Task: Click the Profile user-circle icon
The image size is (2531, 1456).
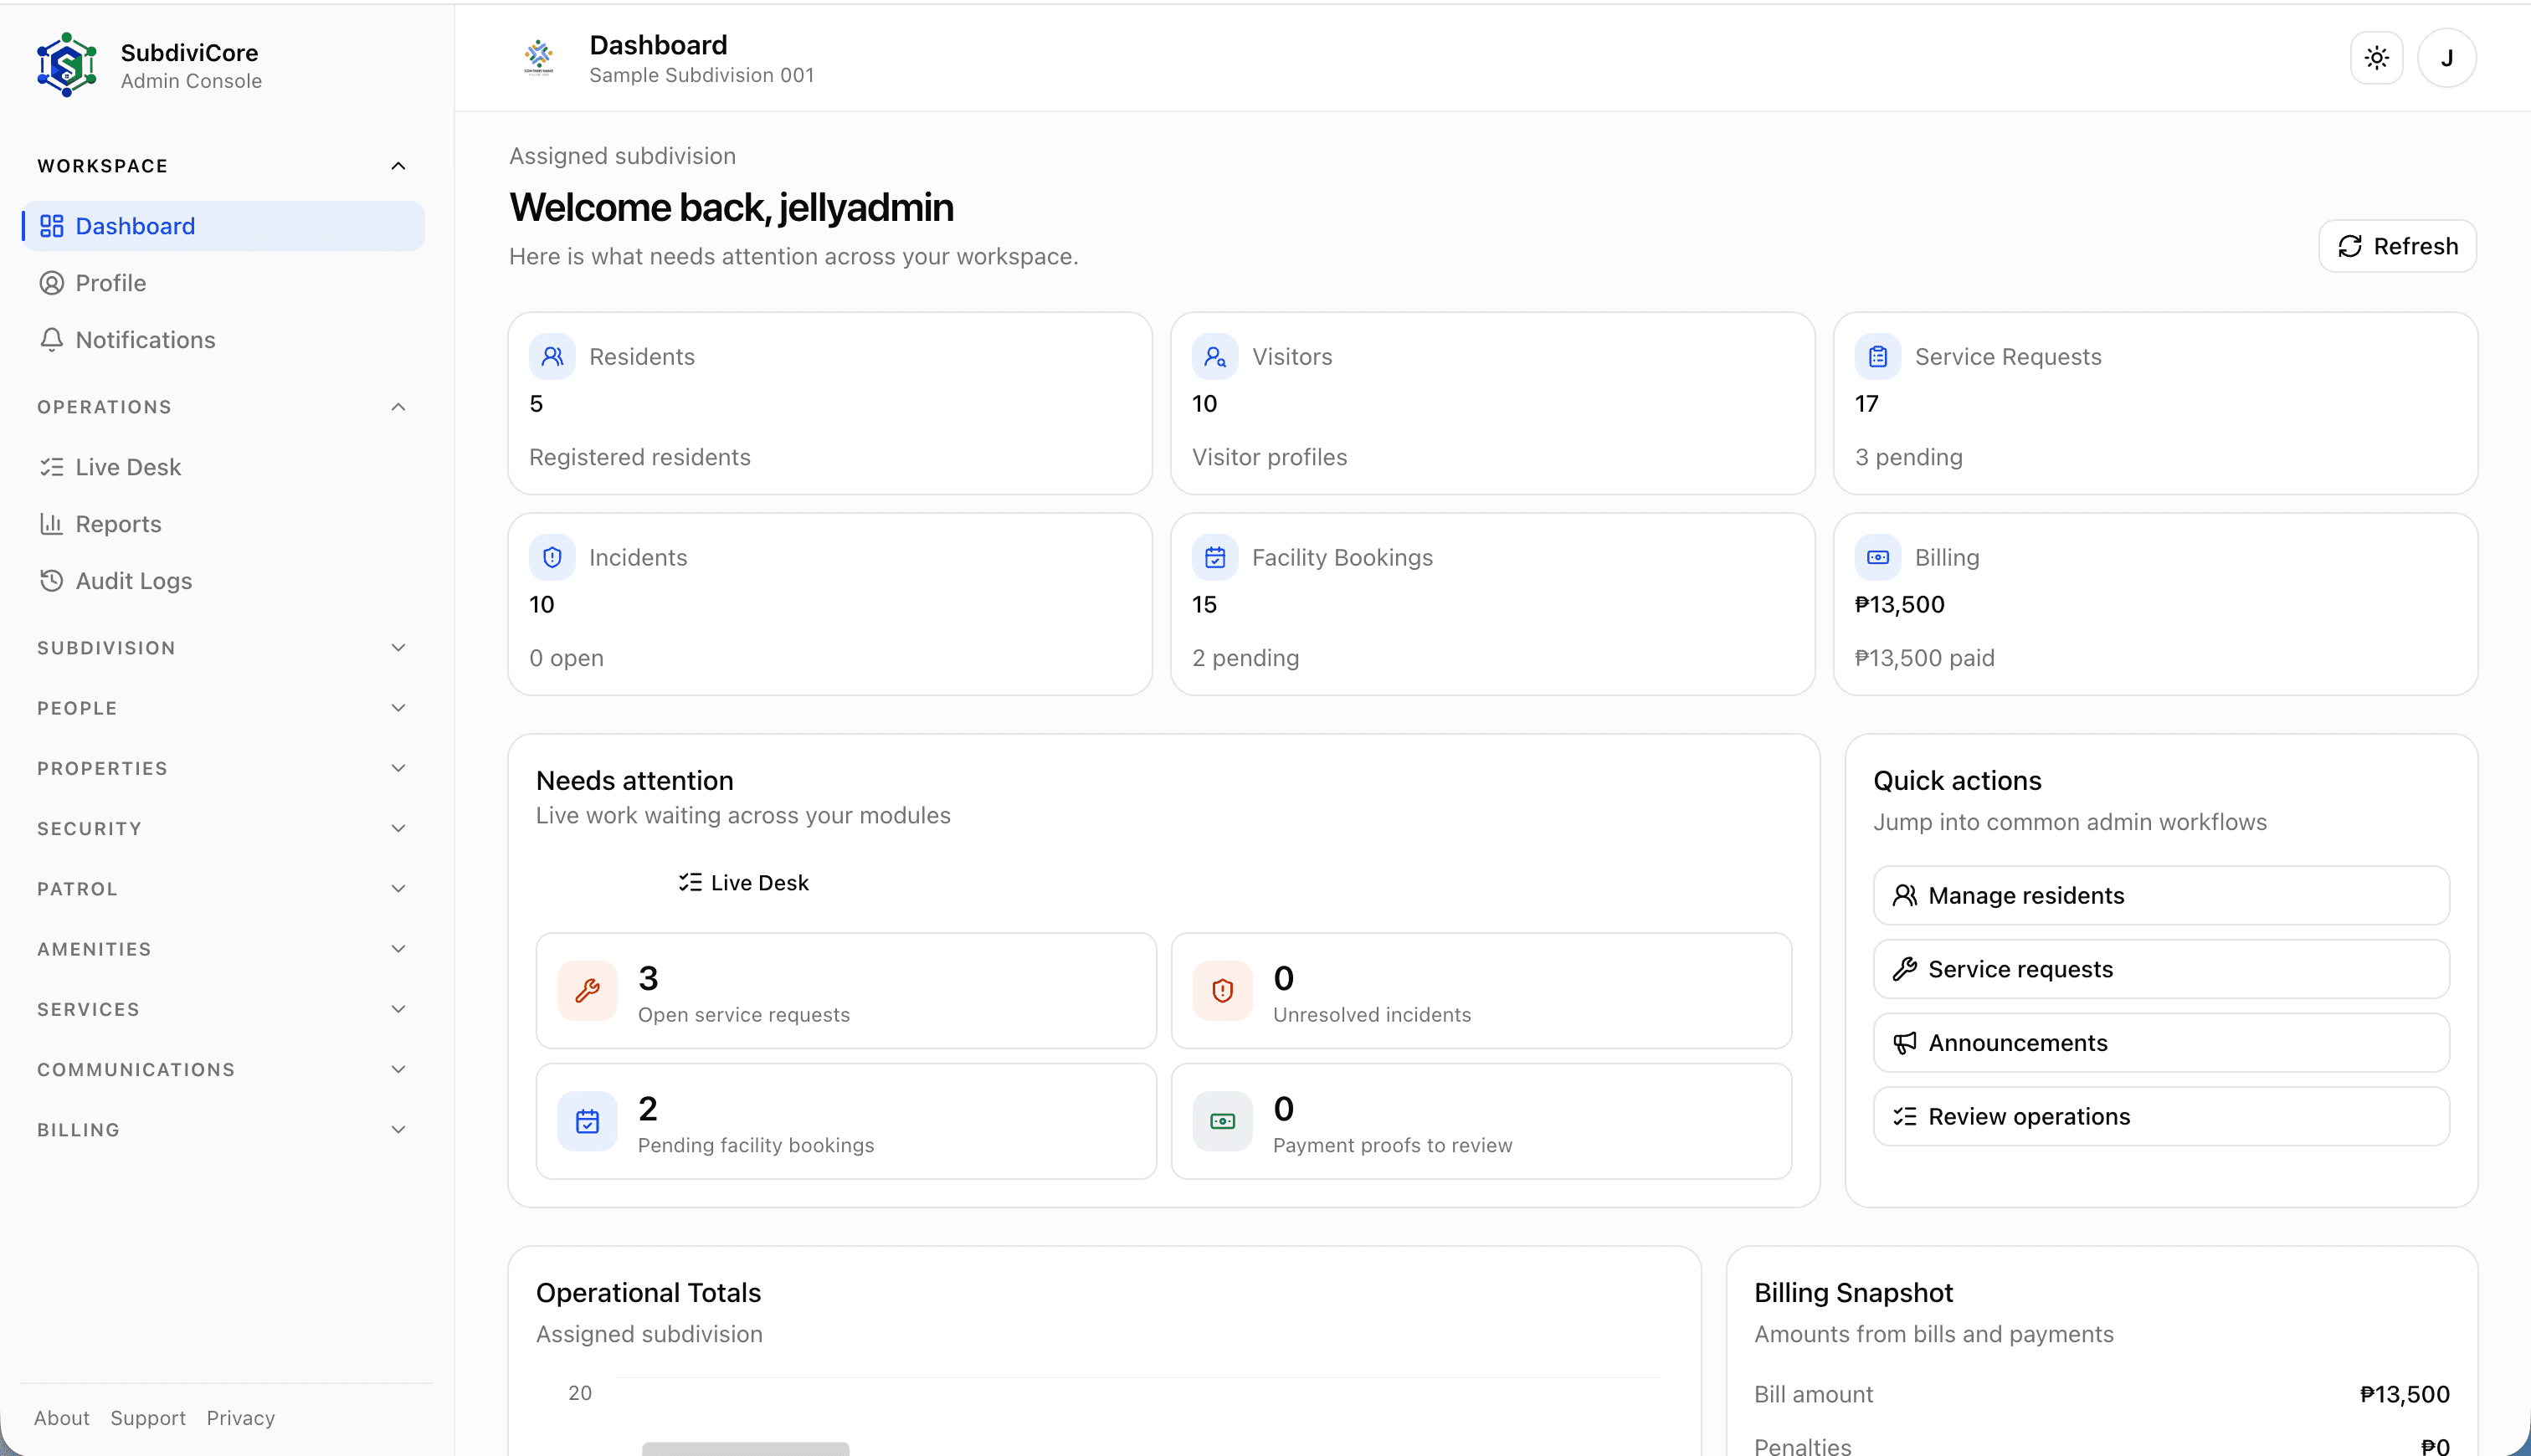Action: click(51, 283)
